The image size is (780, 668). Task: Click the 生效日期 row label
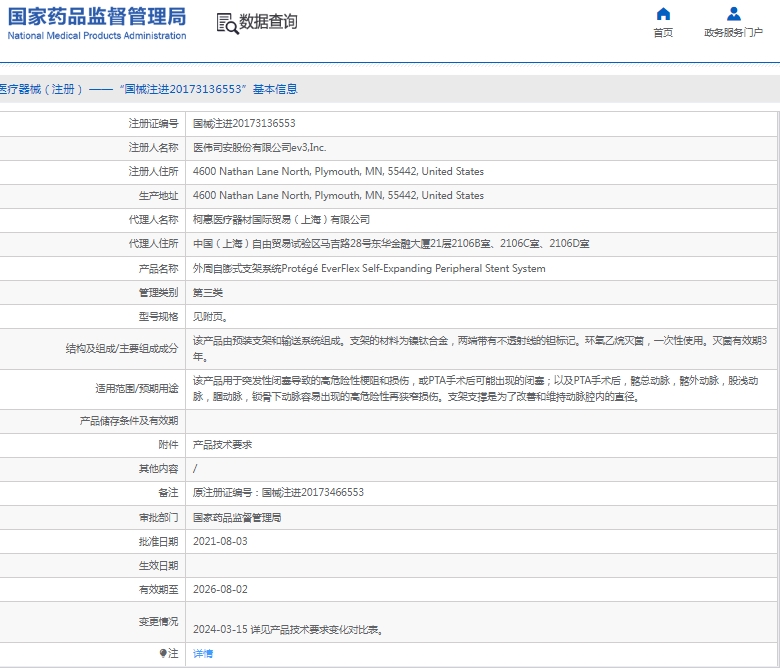pyautogui.click(x=158, y=566)
